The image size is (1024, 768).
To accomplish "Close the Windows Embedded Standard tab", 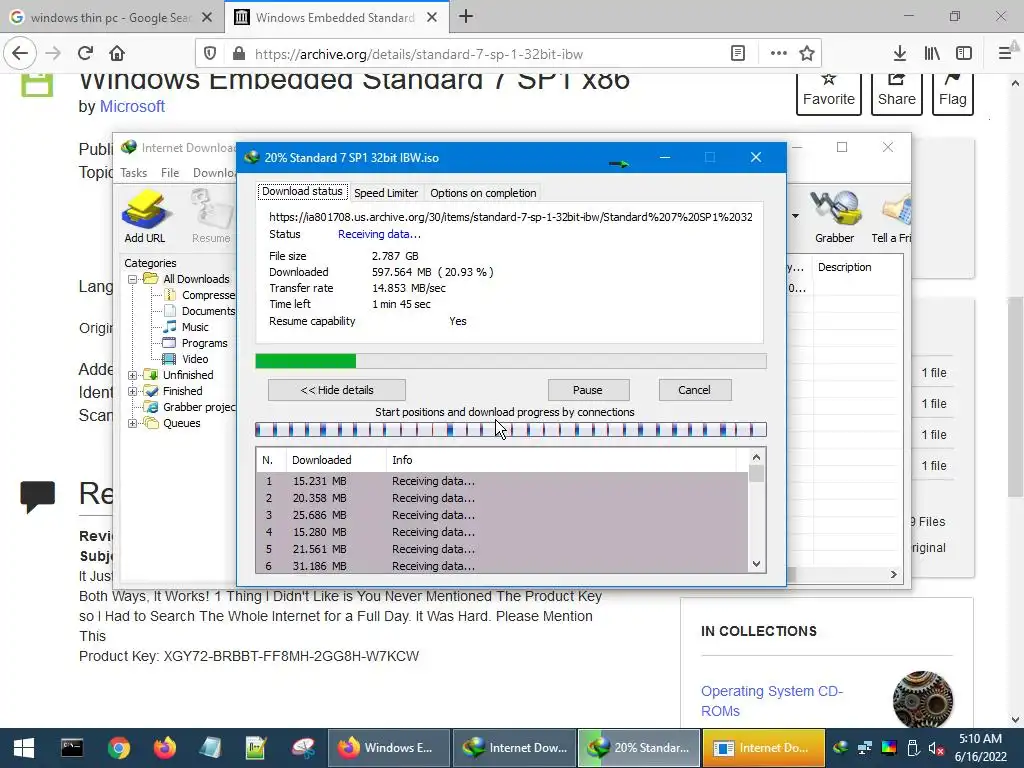I will pyautogui.click(x=432, y=18).
